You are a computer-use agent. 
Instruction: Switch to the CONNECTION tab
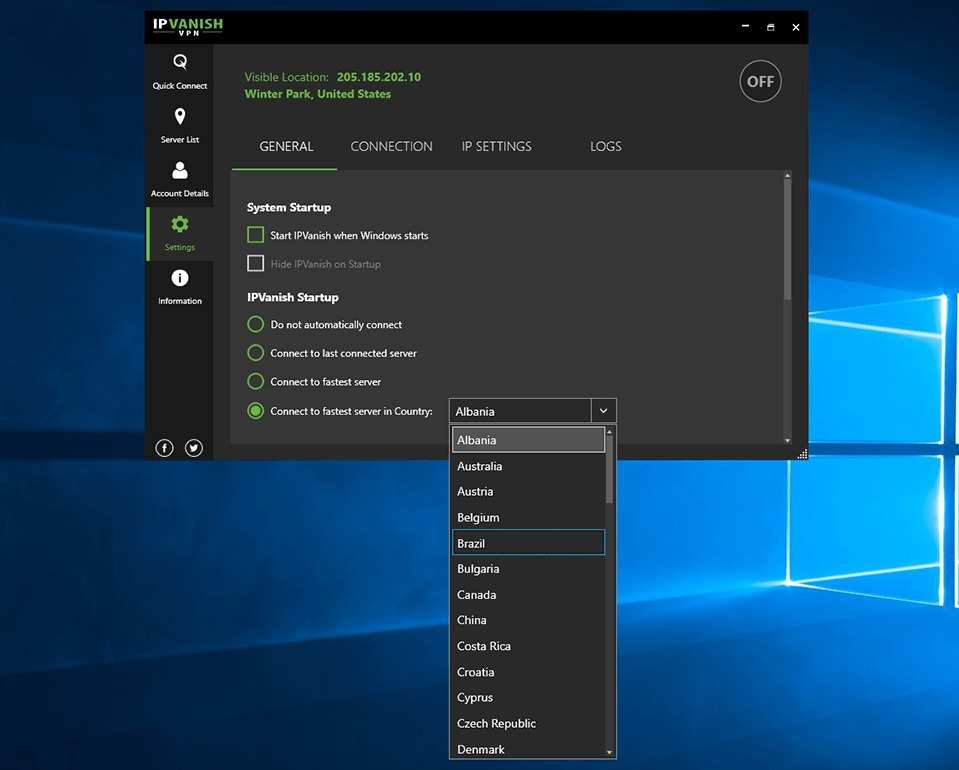(391, 147)
